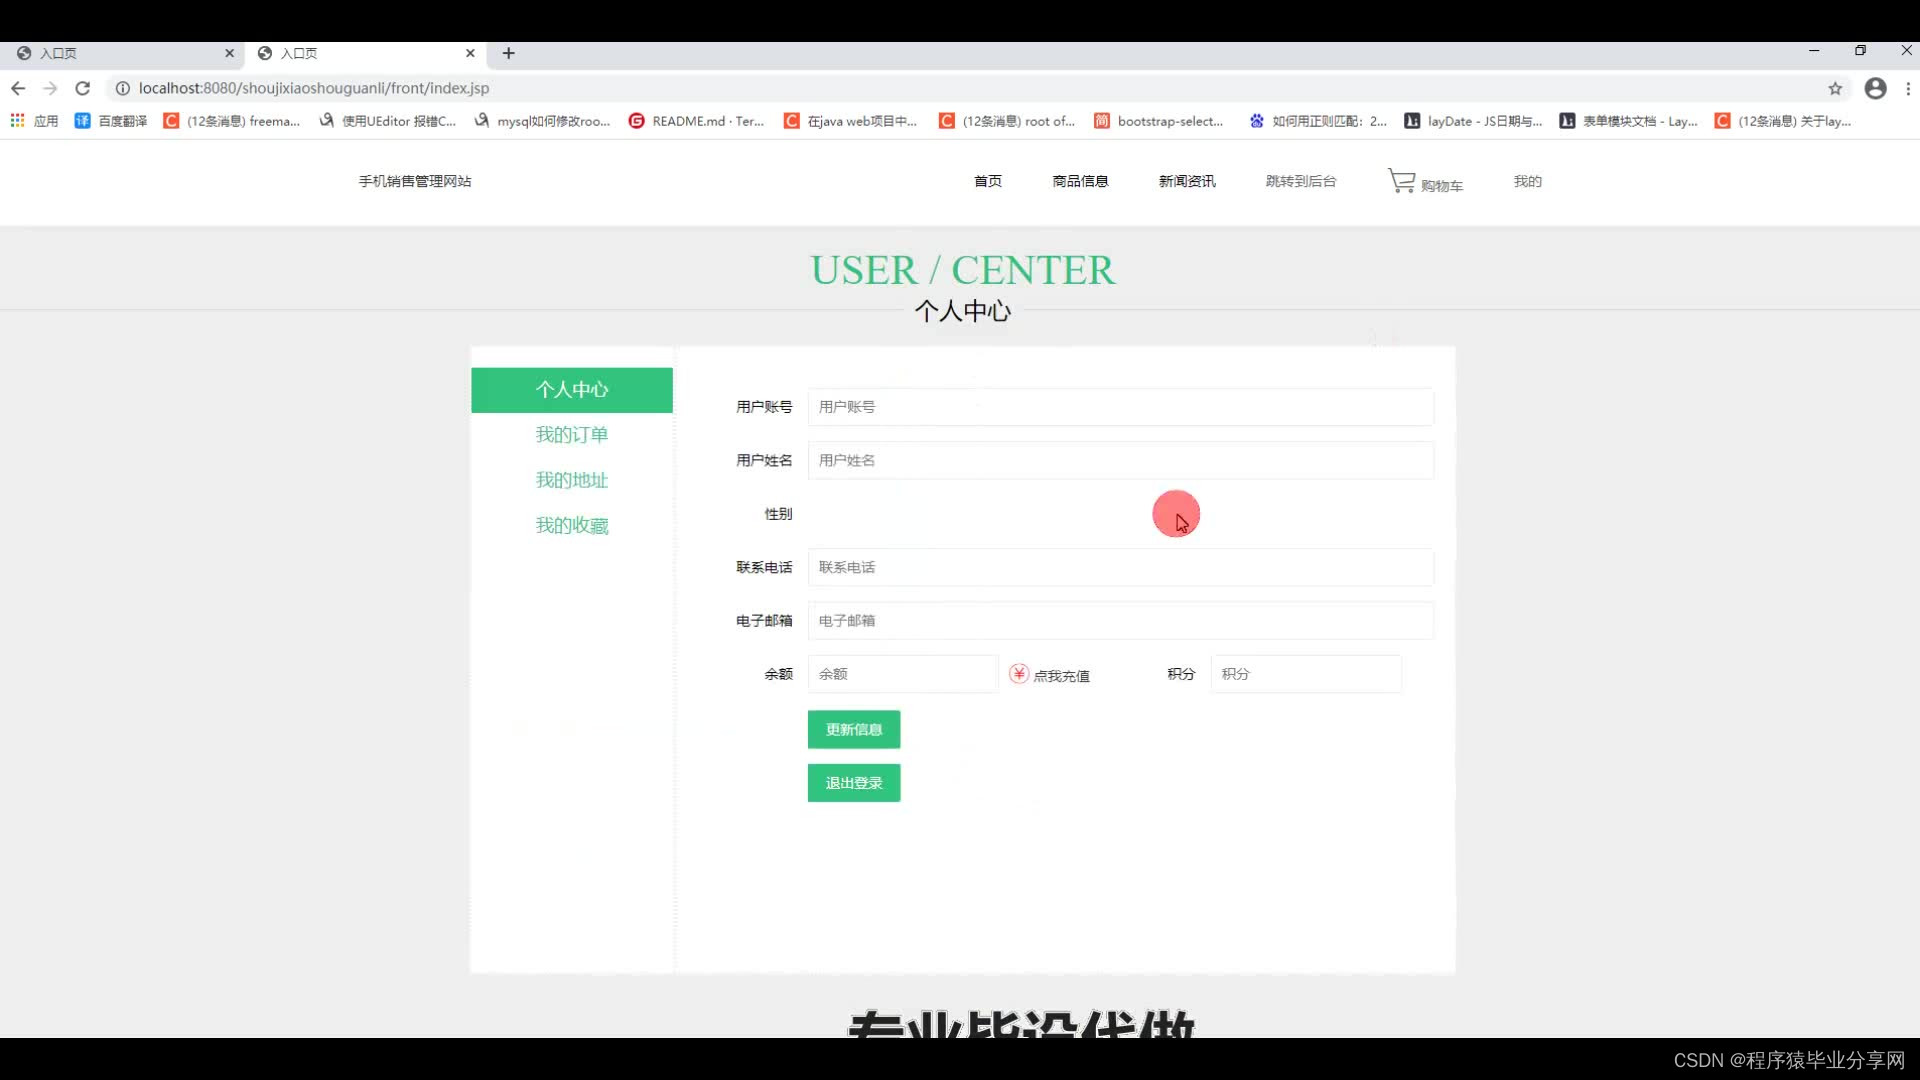Reload the page with refresh icon
Viewport: 1920px width, 1080px height.
83,88
